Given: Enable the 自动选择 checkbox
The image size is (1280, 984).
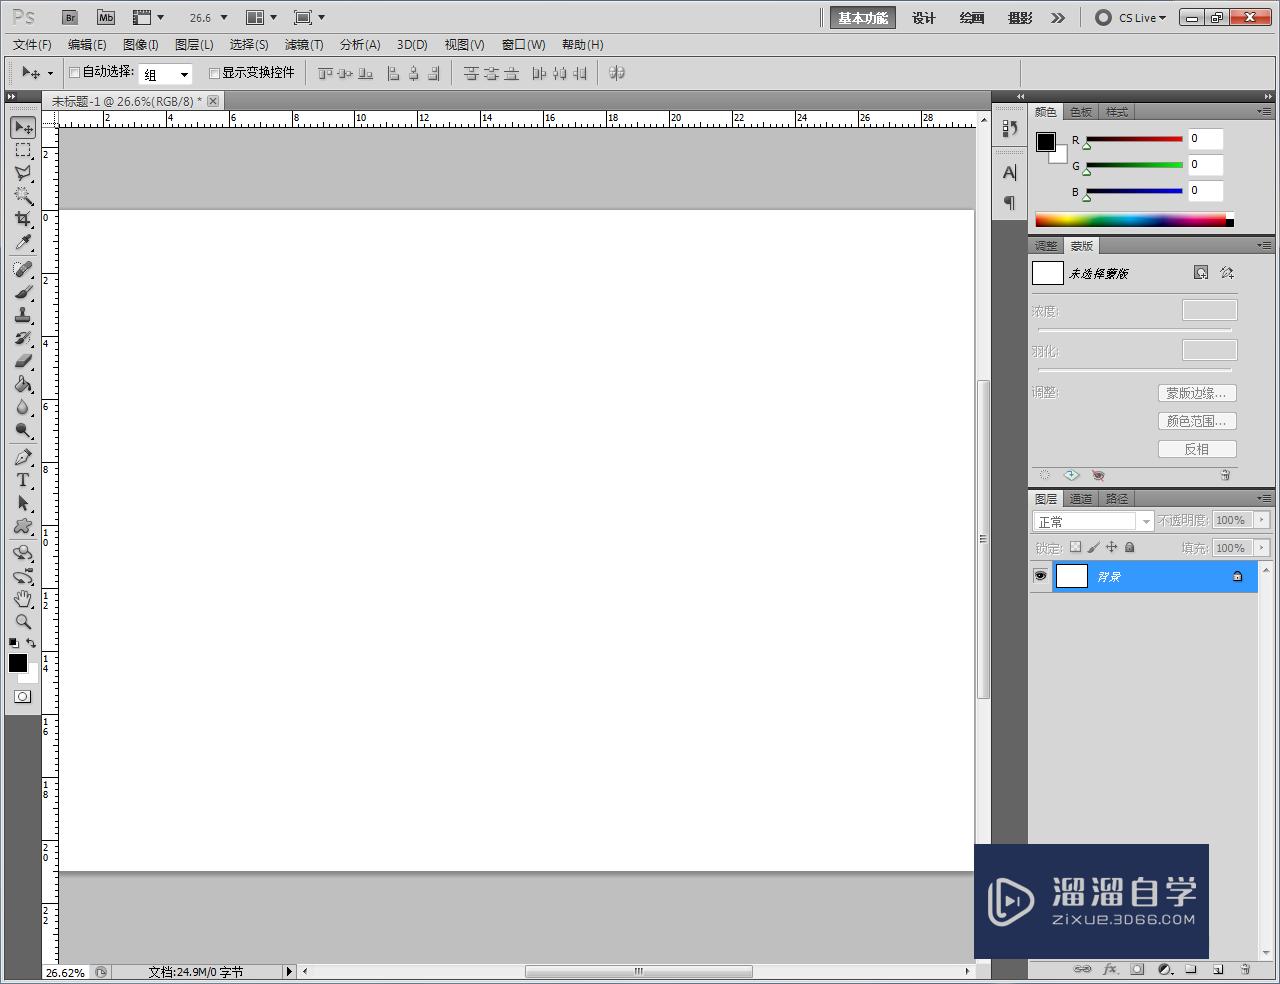Looking at the screenshot, I should (x=74, y=73).
